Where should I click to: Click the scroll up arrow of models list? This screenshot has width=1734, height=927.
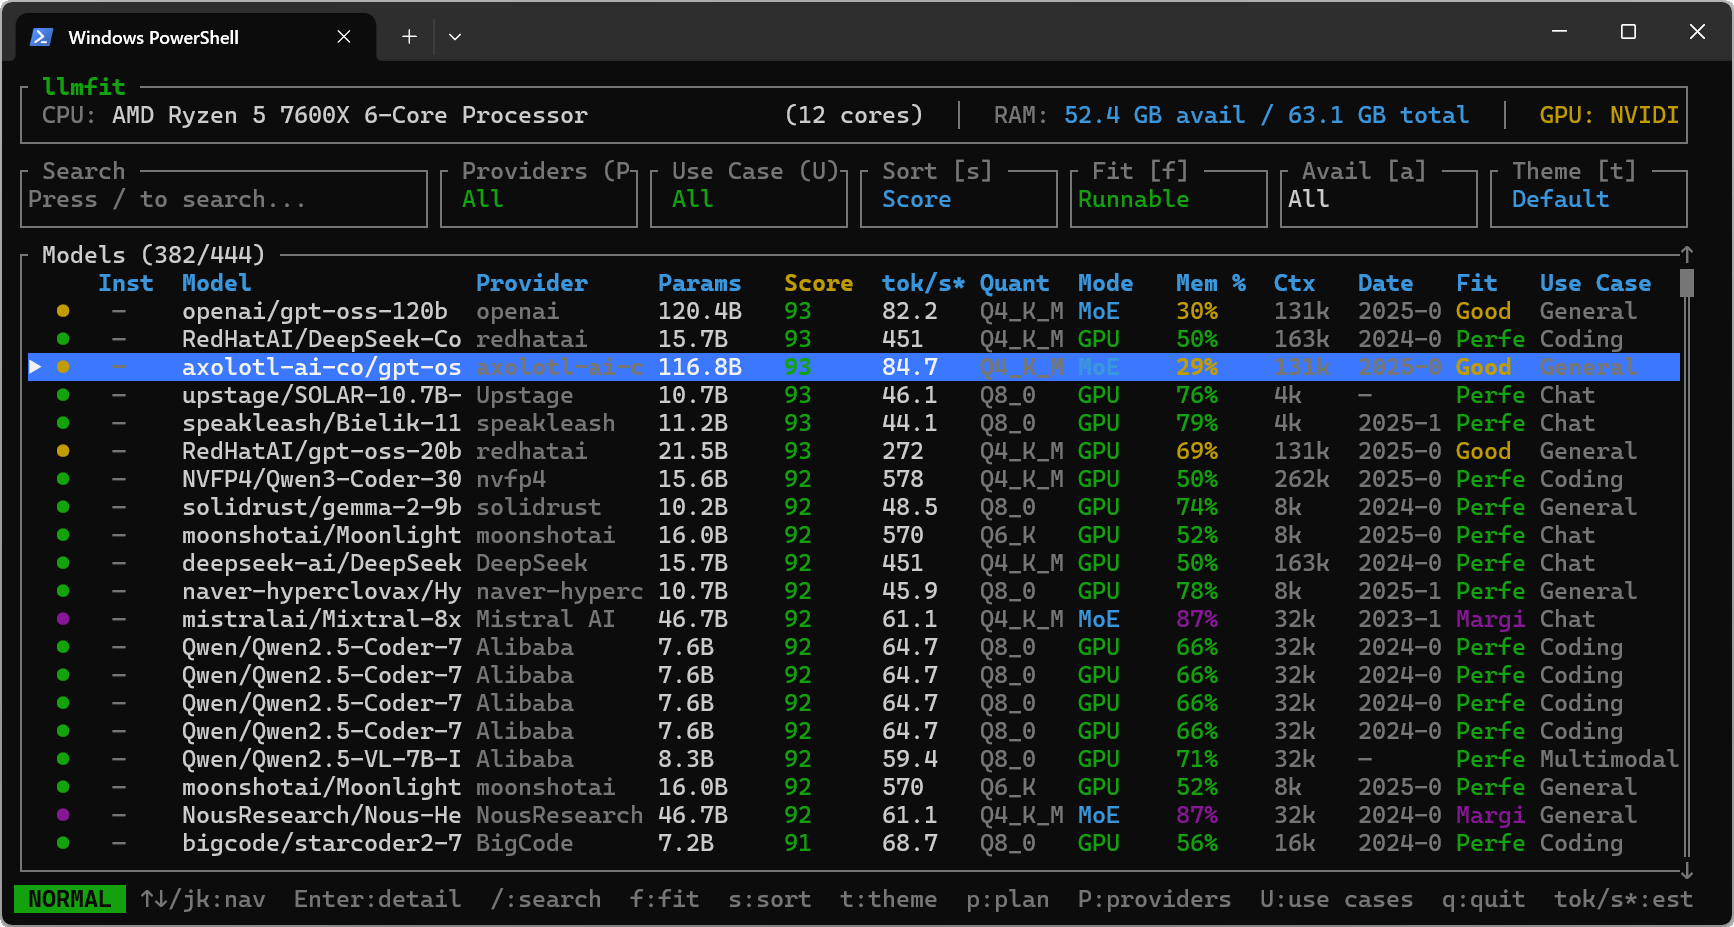pos(1686,254)
